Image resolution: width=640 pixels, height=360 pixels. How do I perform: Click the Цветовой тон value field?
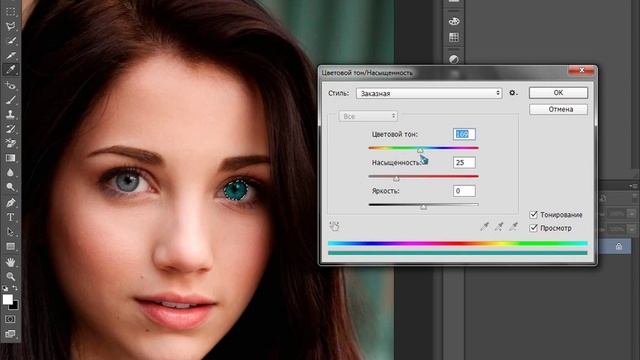click(x=464, y=134)
